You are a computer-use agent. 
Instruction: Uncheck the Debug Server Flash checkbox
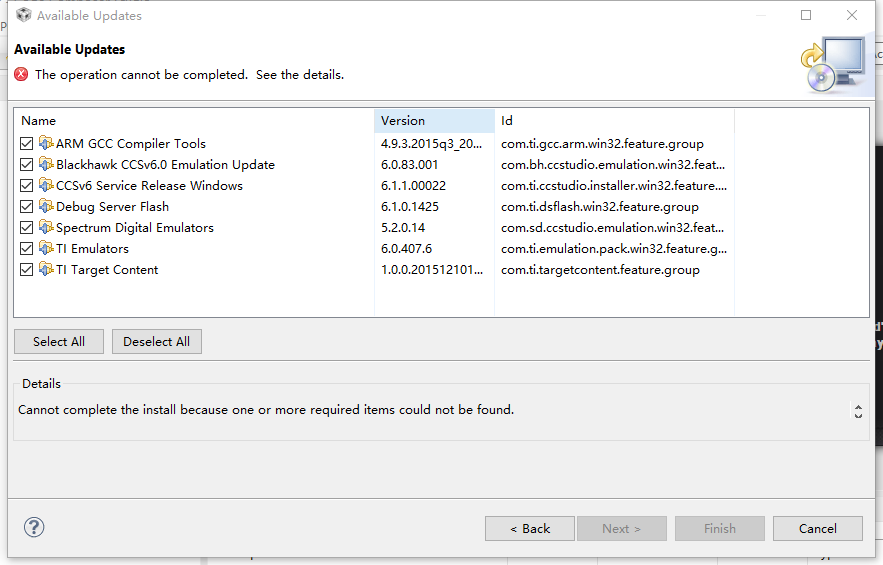26,207
